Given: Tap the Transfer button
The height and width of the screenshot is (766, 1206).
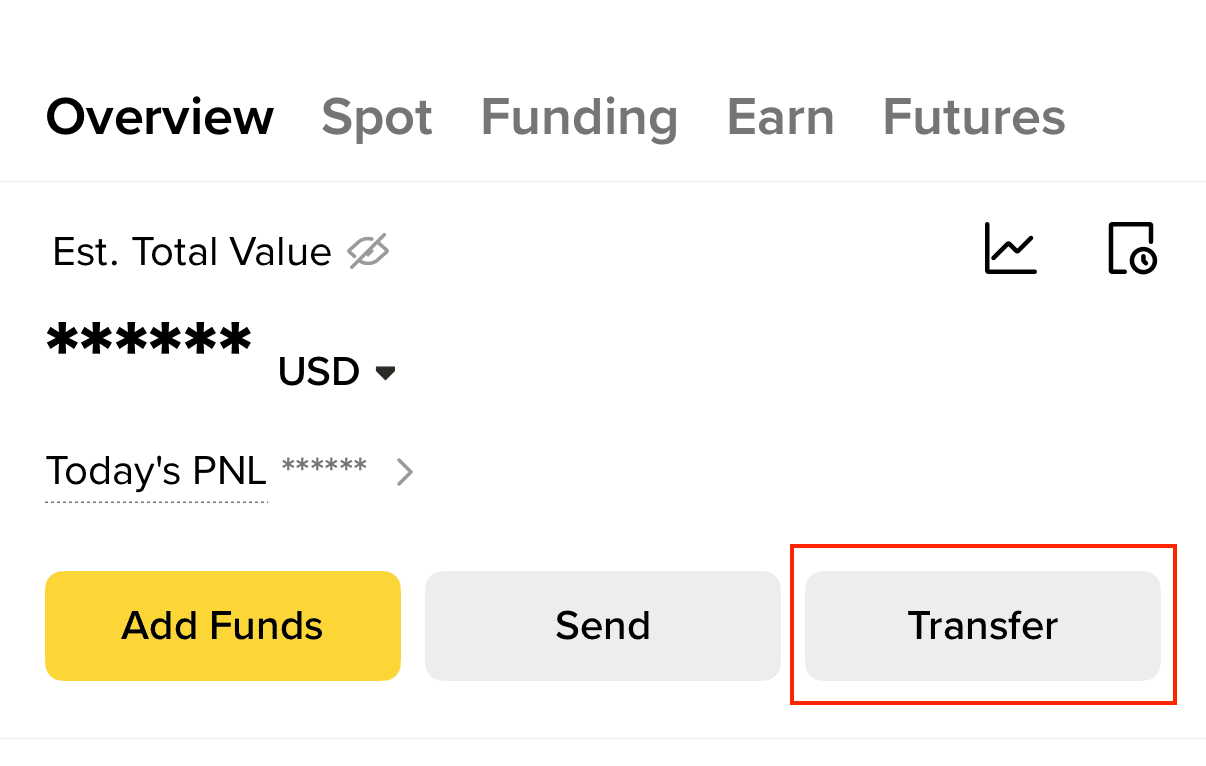Looking at the screenshot, I should pyautogui.click(x=982, y=626).
